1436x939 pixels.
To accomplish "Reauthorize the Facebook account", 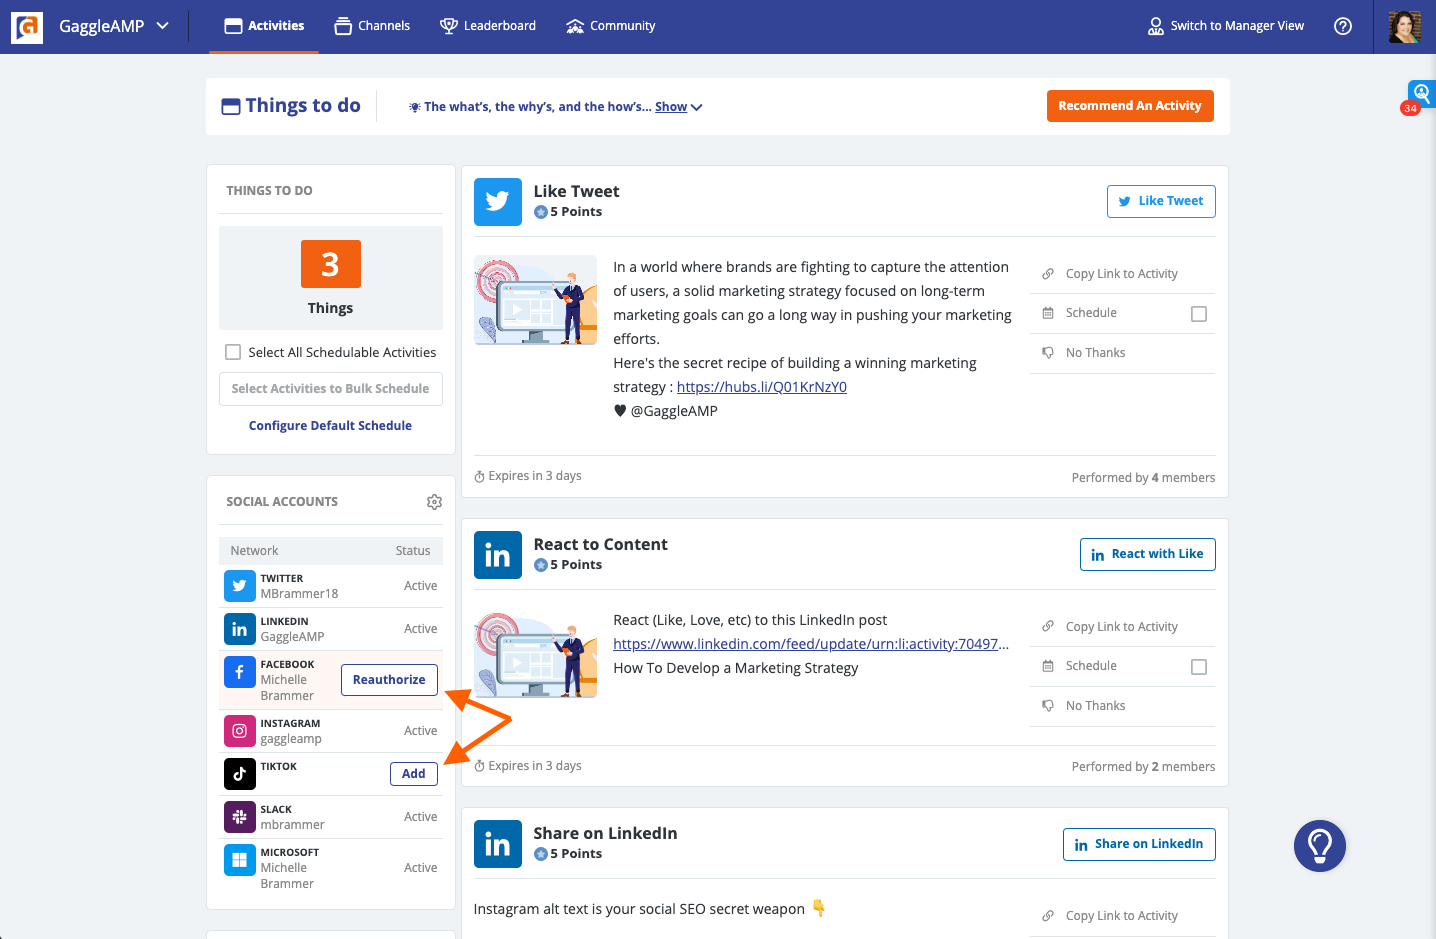I will point(389,680).
